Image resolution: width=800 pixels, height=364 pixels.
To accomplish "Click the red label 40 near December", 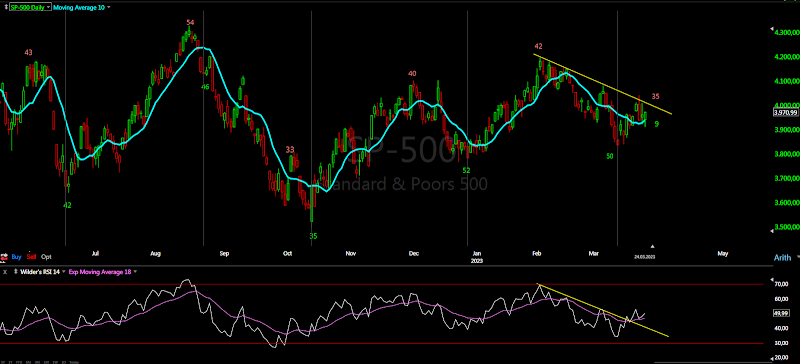I will click(412, 74).
